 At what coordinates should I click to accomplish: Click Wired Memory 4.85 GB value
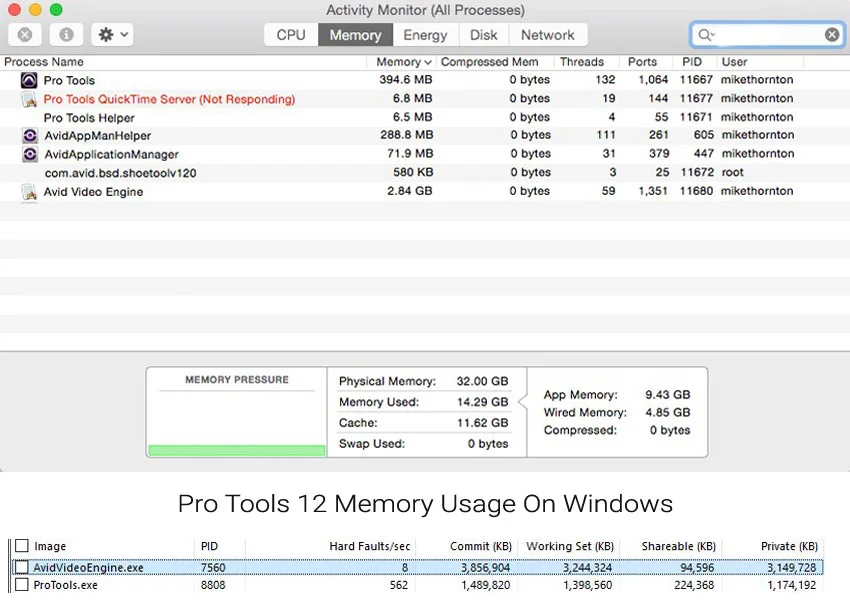tap(667, 412)
